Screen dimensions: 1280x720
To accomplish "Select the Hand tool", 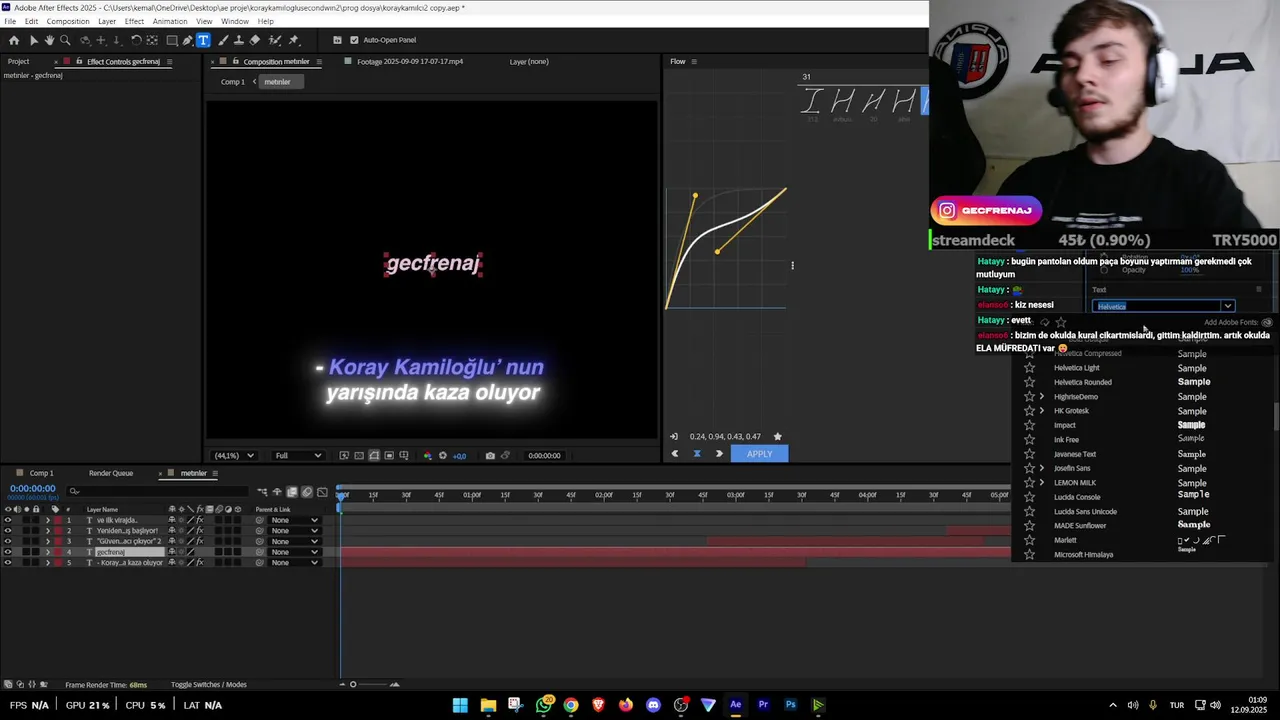I will [x=49, y=40].
